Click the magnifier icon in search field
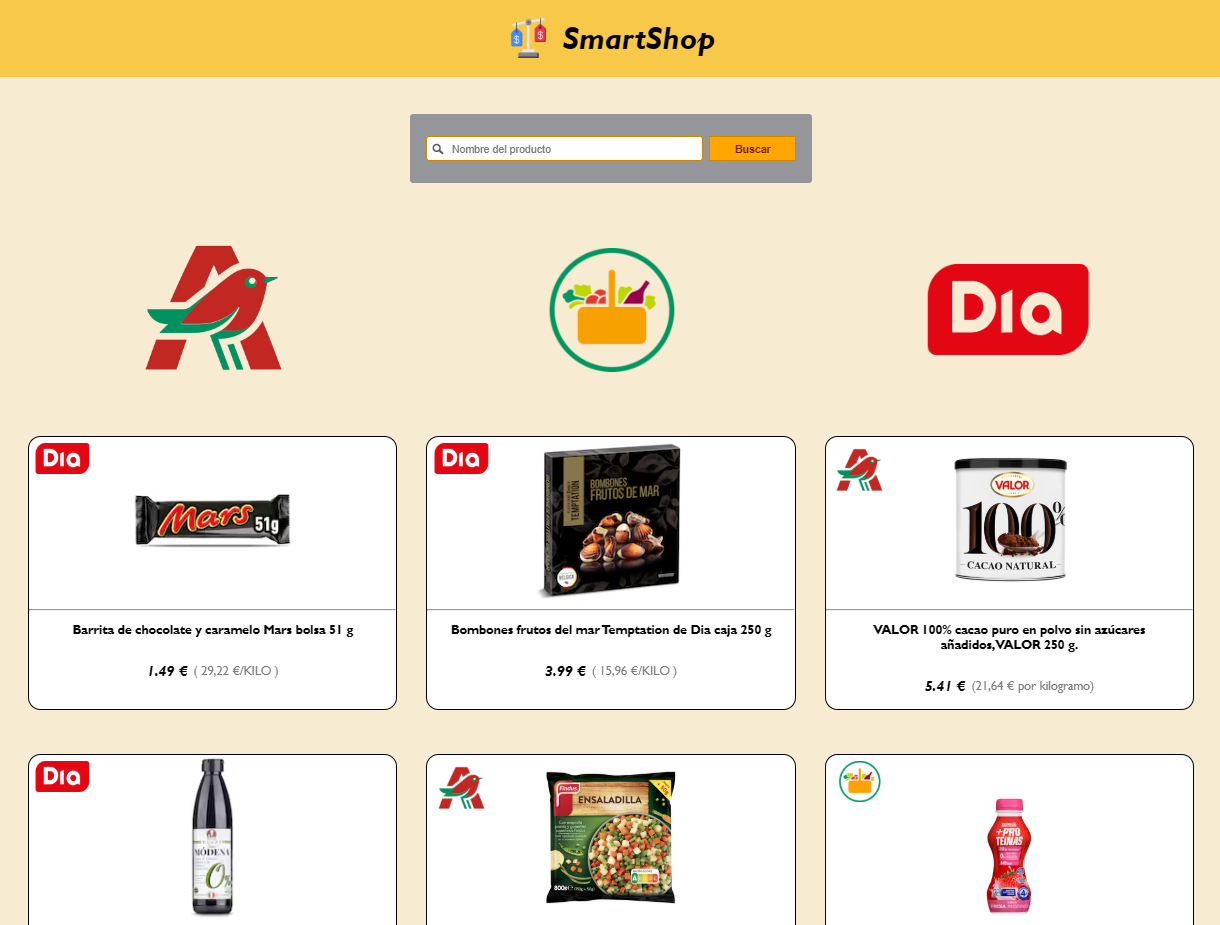This screenshot has height=925, width=1220. [438, 149]
